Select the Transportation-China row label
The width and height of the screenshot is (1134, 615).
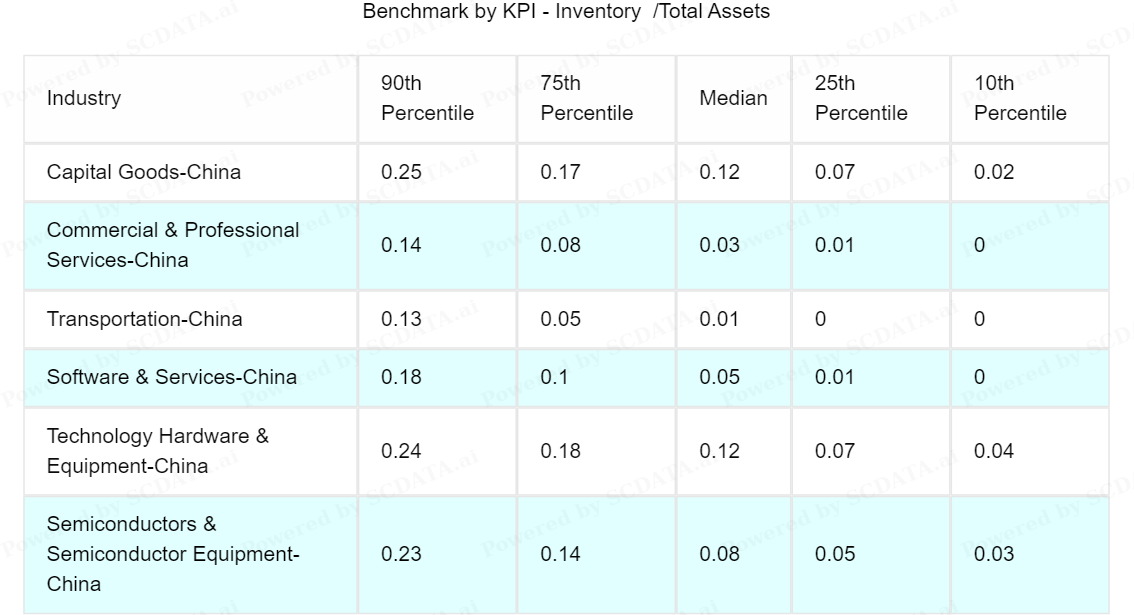click(x=144, y=320)
